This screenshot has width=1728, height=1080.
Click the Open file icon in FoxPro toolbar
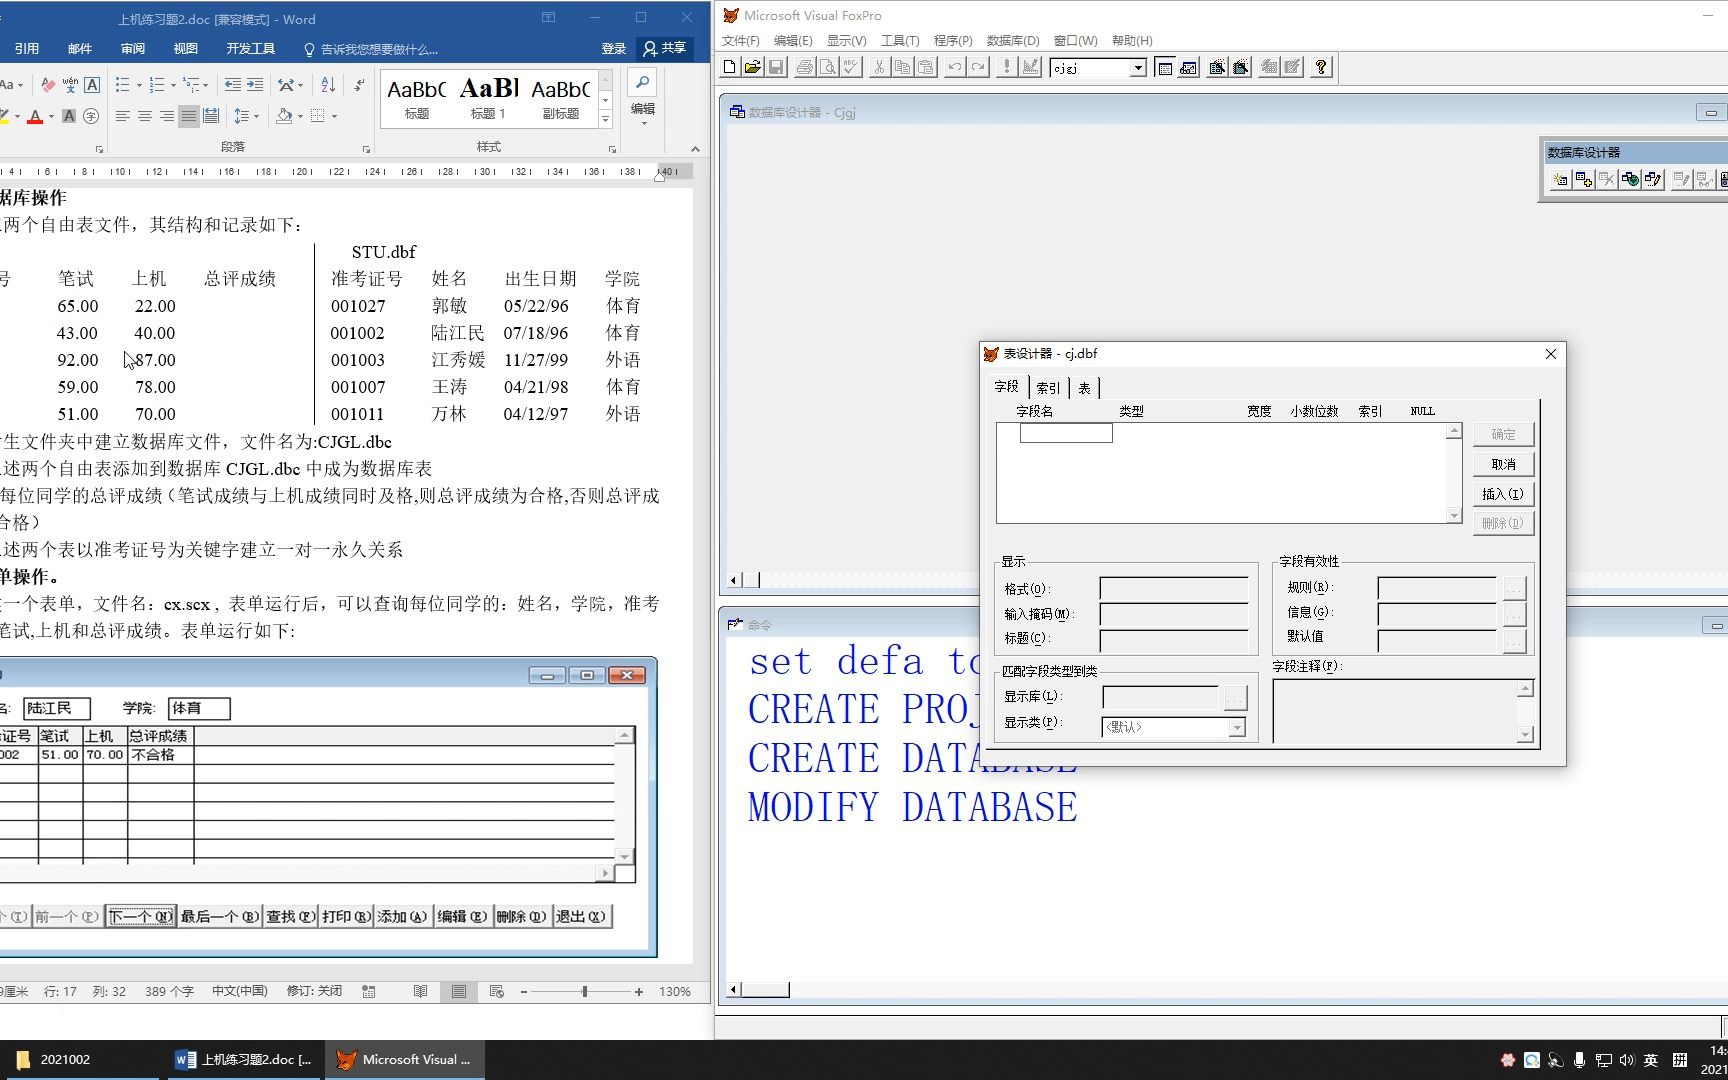pyautogui.click(x=752, y=67)
